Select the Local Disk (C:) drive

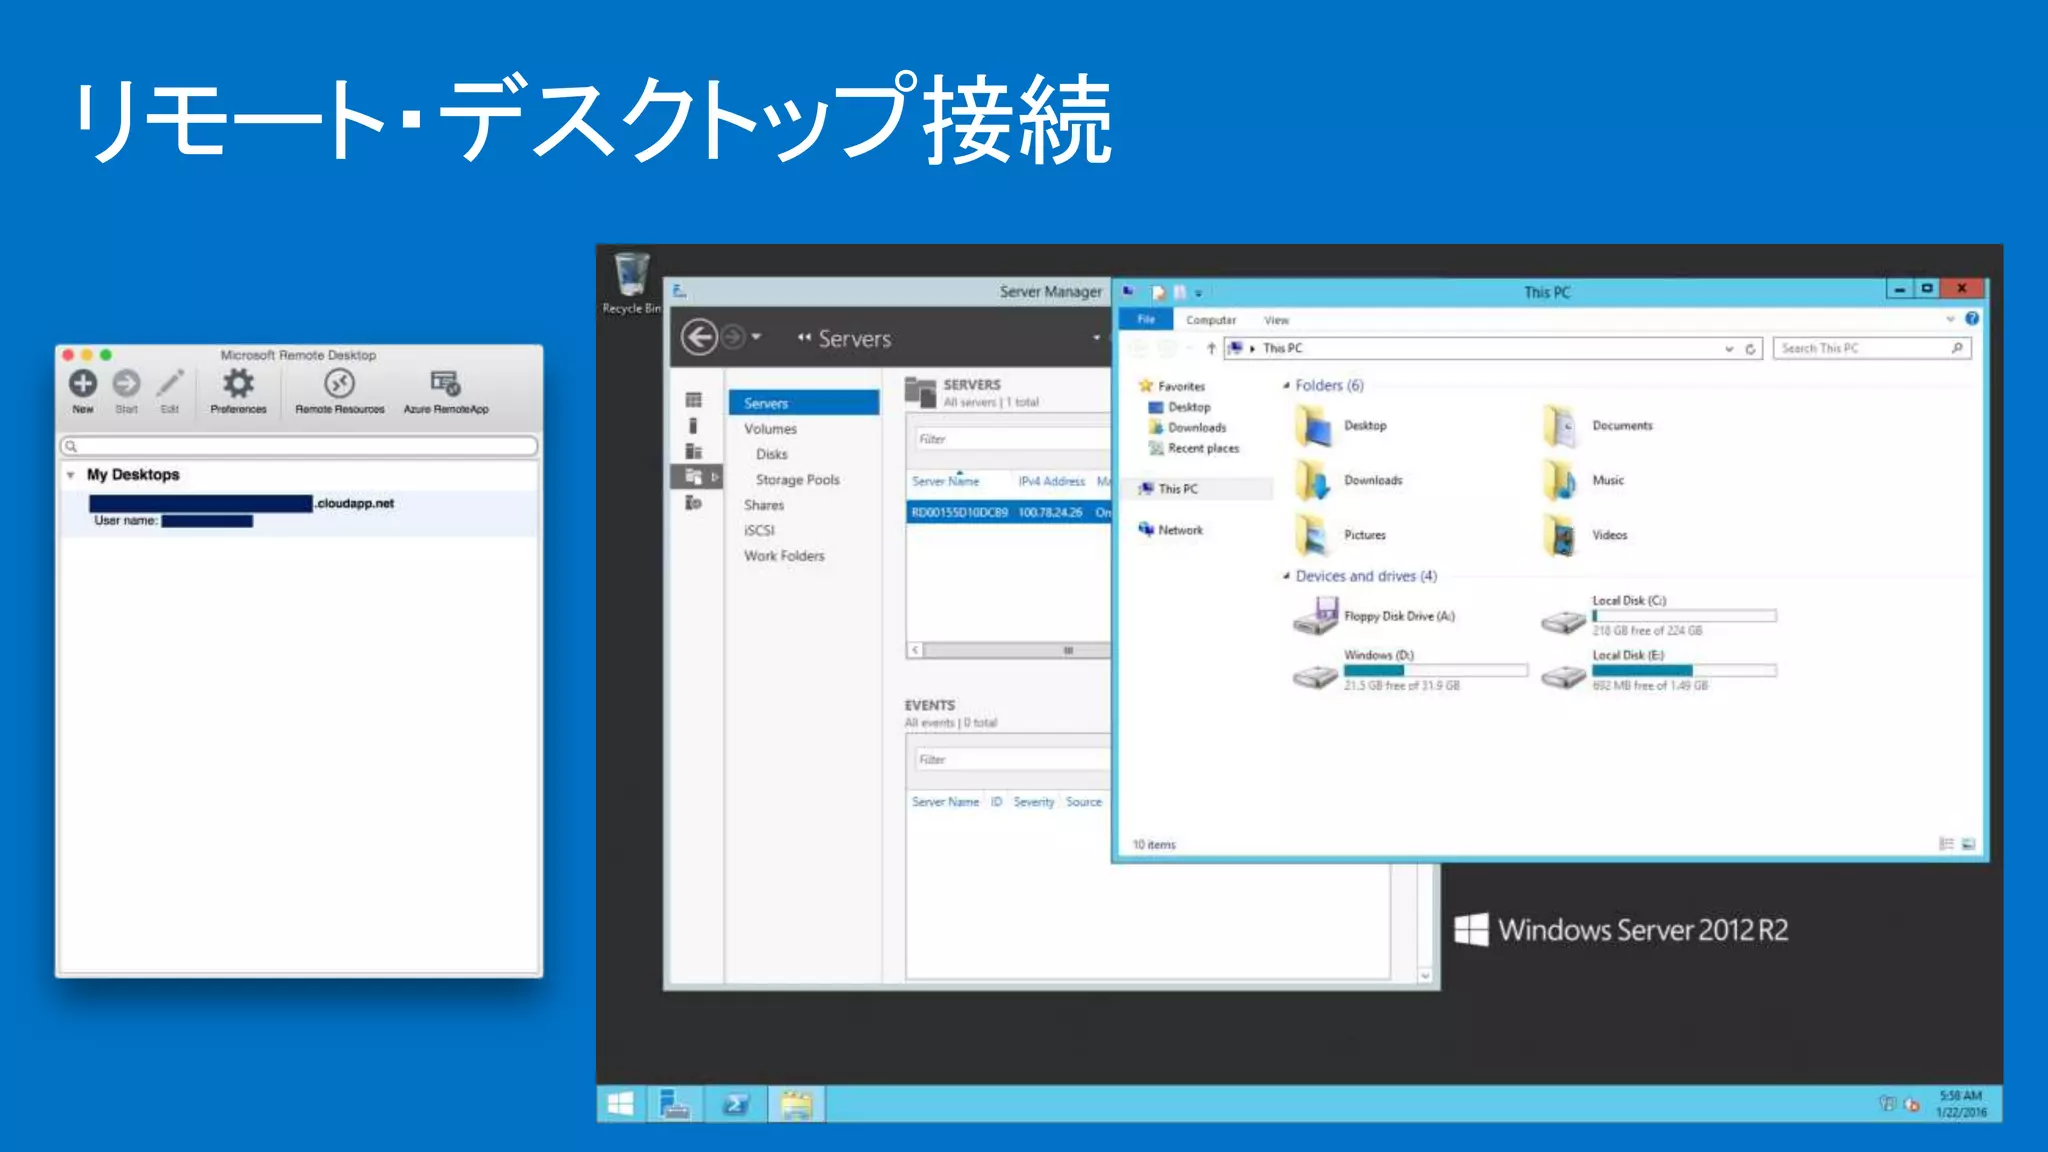point(1566,622)
